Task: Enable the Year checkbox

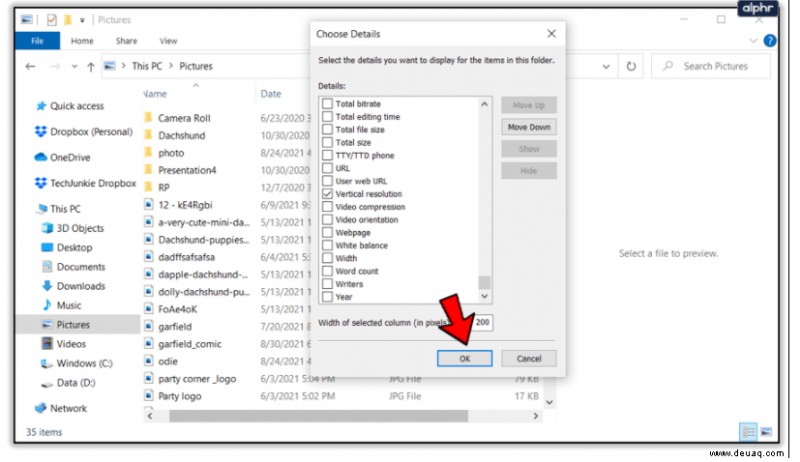Action: [328, 297]
